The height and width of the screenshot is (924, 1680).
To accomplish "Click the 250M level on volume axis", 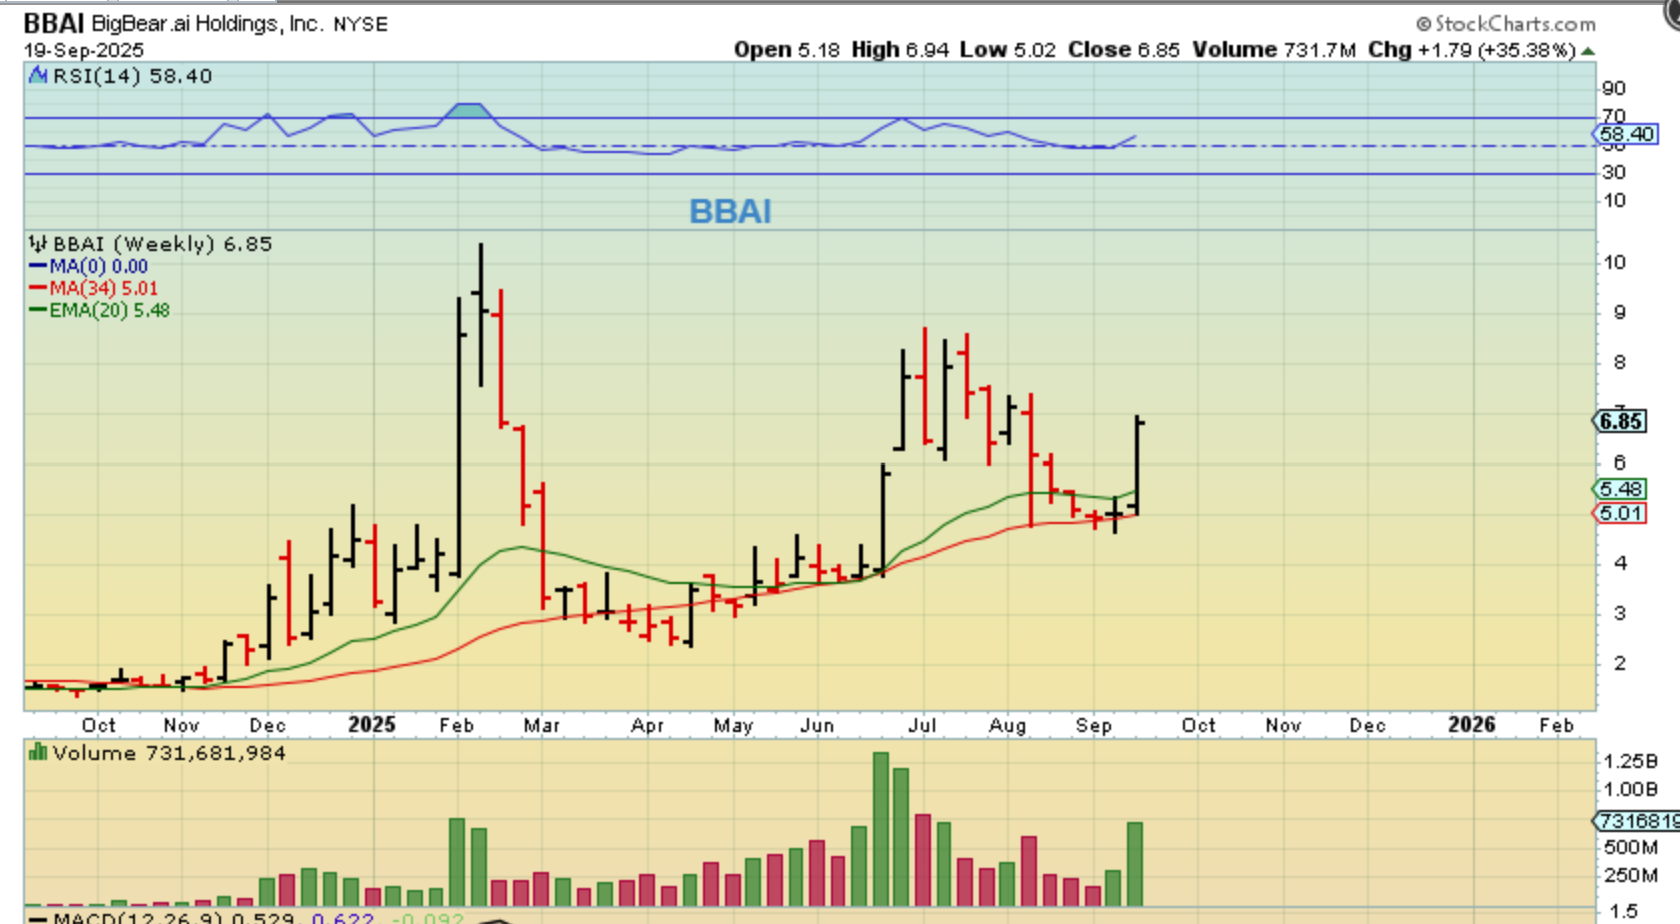I will [x=1631, y=875].
